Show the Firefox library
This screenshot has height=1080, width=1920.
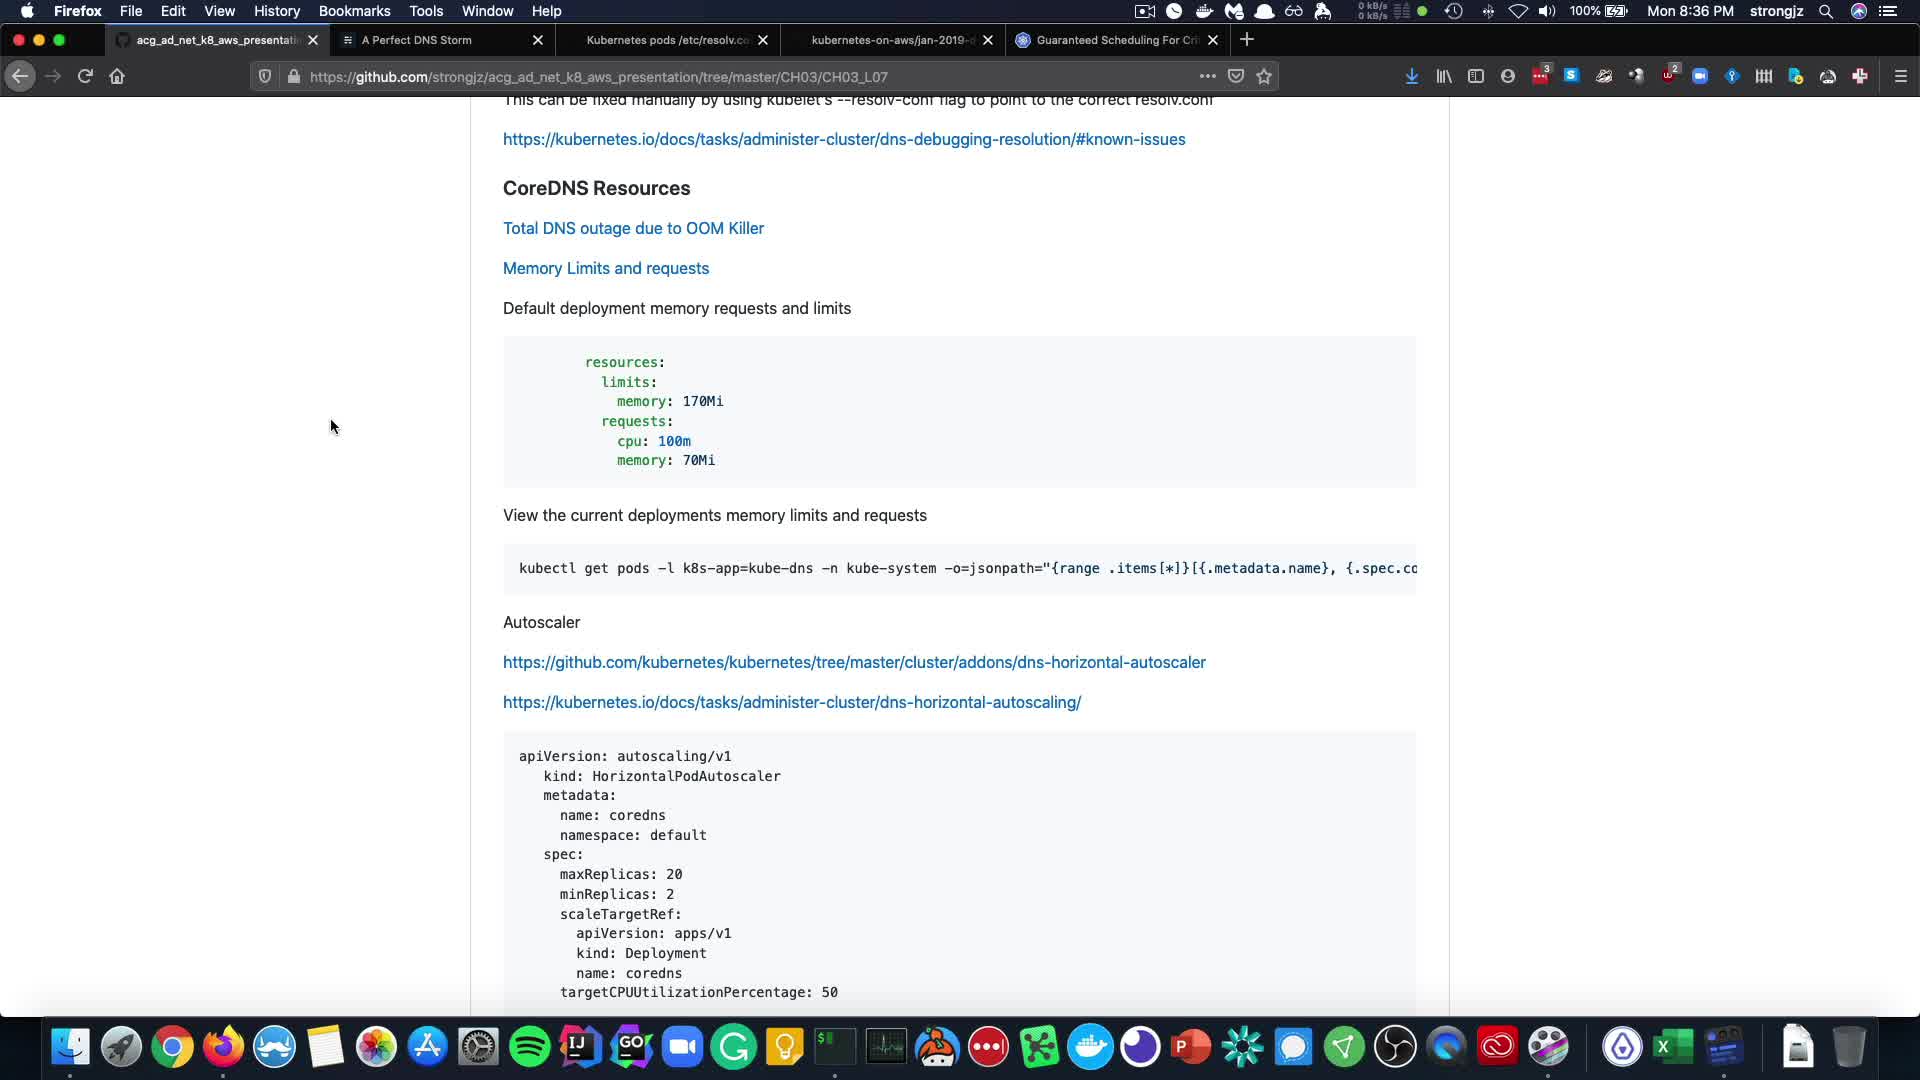click(x=1443, y=76)
